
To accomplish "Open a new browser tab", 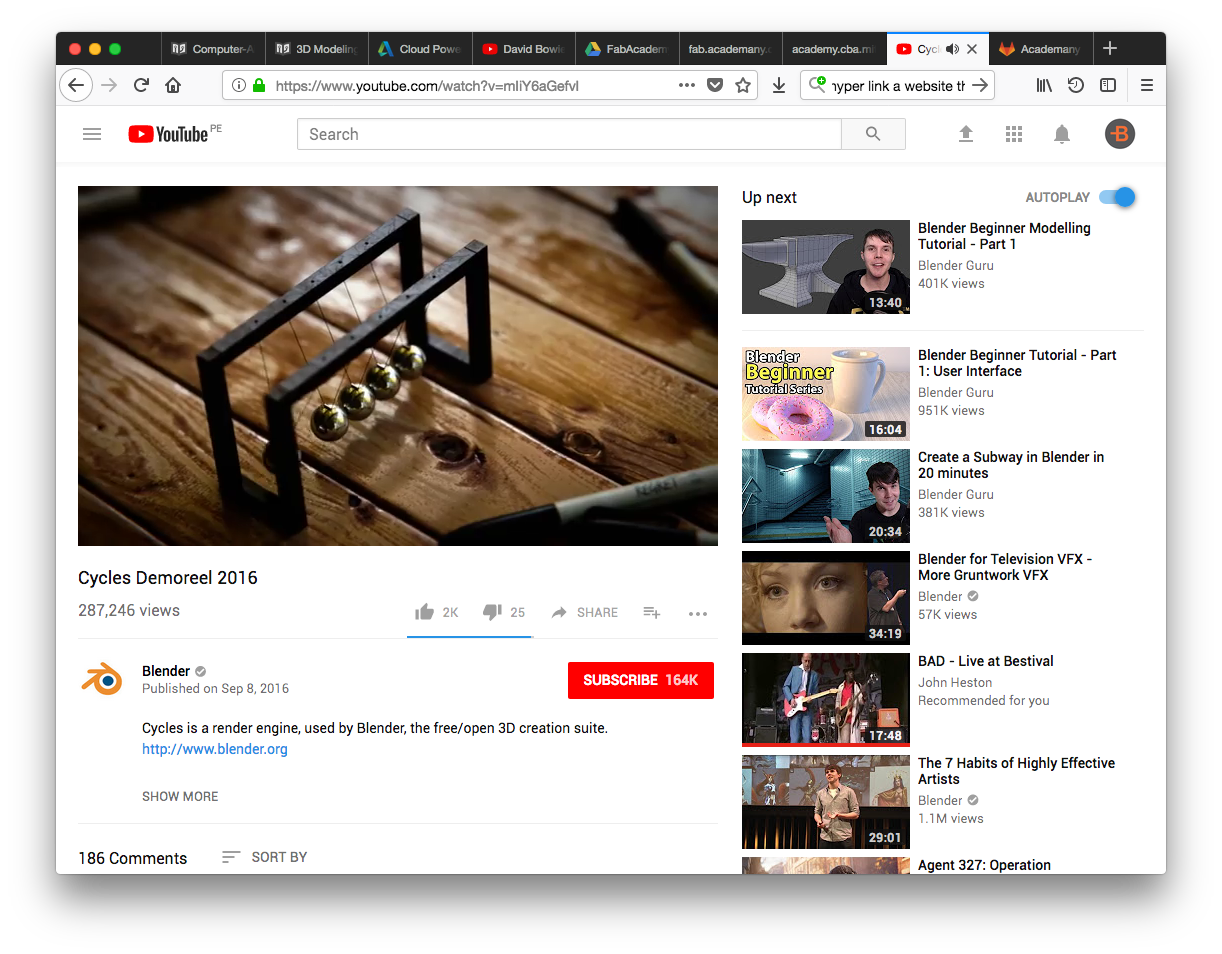I will (1110, 49).
